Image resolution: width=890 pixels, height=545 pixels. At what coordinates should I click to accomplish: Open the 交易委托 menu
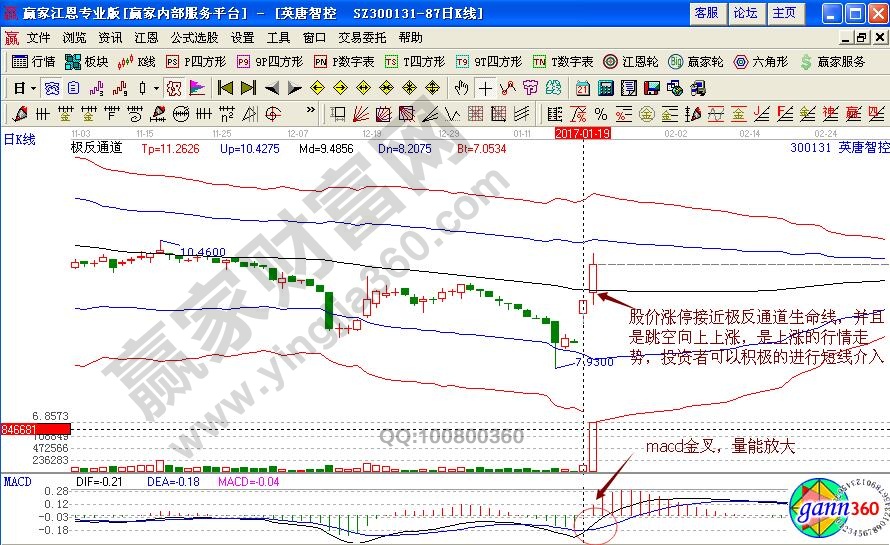[x=360, y=37]
